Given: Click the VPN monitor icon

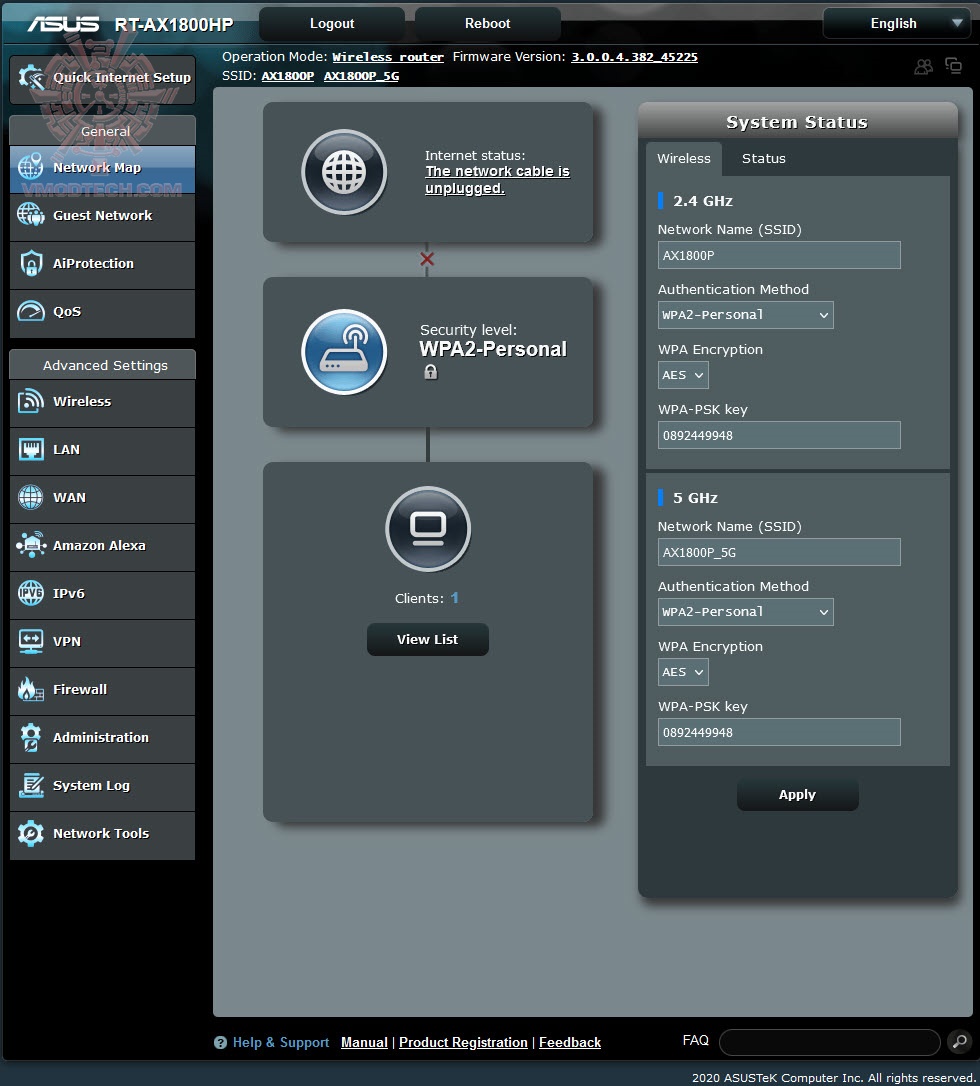Looking at the screenshot, I should click(30, 641).
